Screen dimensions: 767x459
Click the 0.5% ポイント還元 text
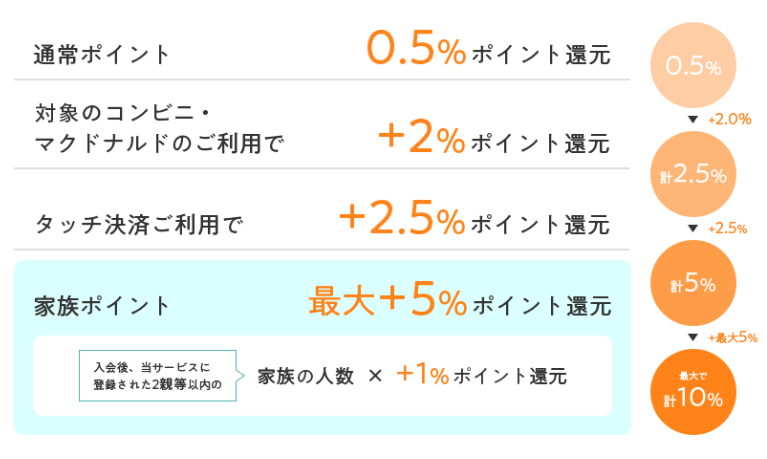point(489,48)
